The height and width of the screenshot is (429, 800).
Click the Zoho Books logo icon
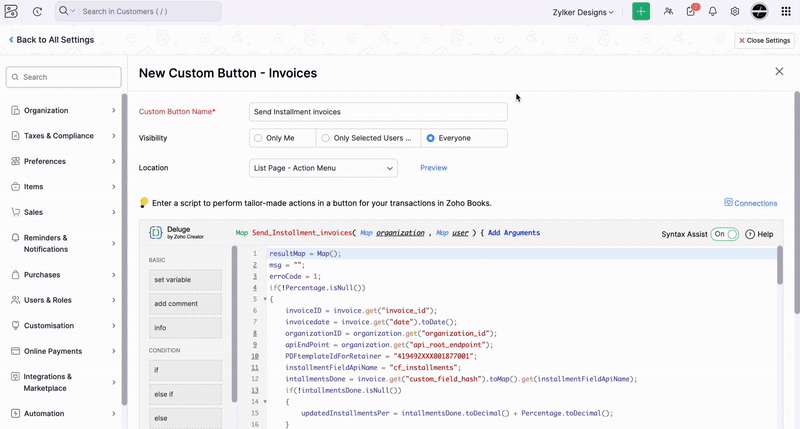coord(11,11)
